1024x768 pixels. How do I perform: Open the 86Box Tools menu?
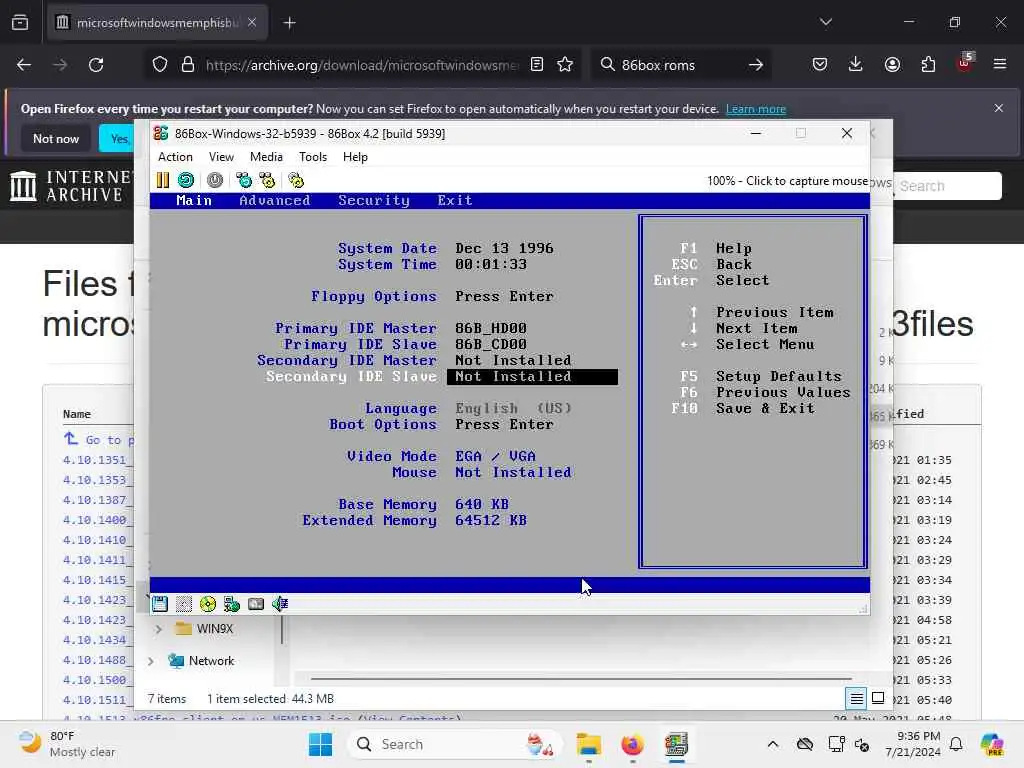[313, 157]
